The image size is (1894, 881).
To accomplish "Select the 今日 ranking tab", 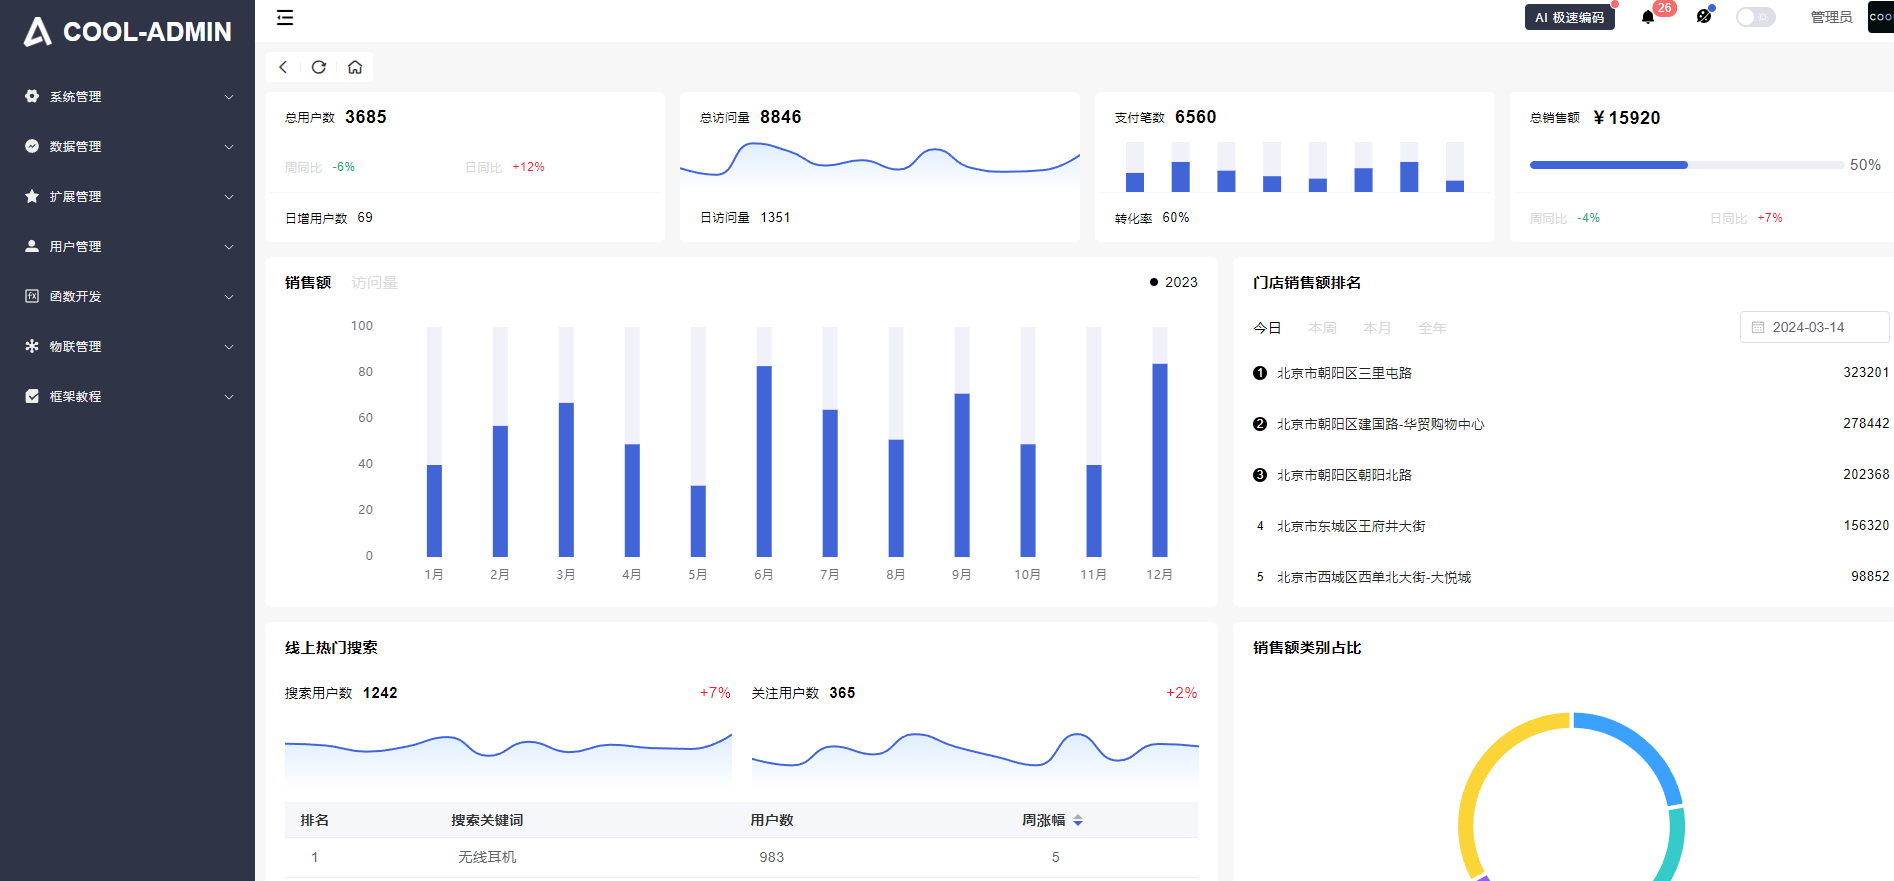I will point(1267,328).
